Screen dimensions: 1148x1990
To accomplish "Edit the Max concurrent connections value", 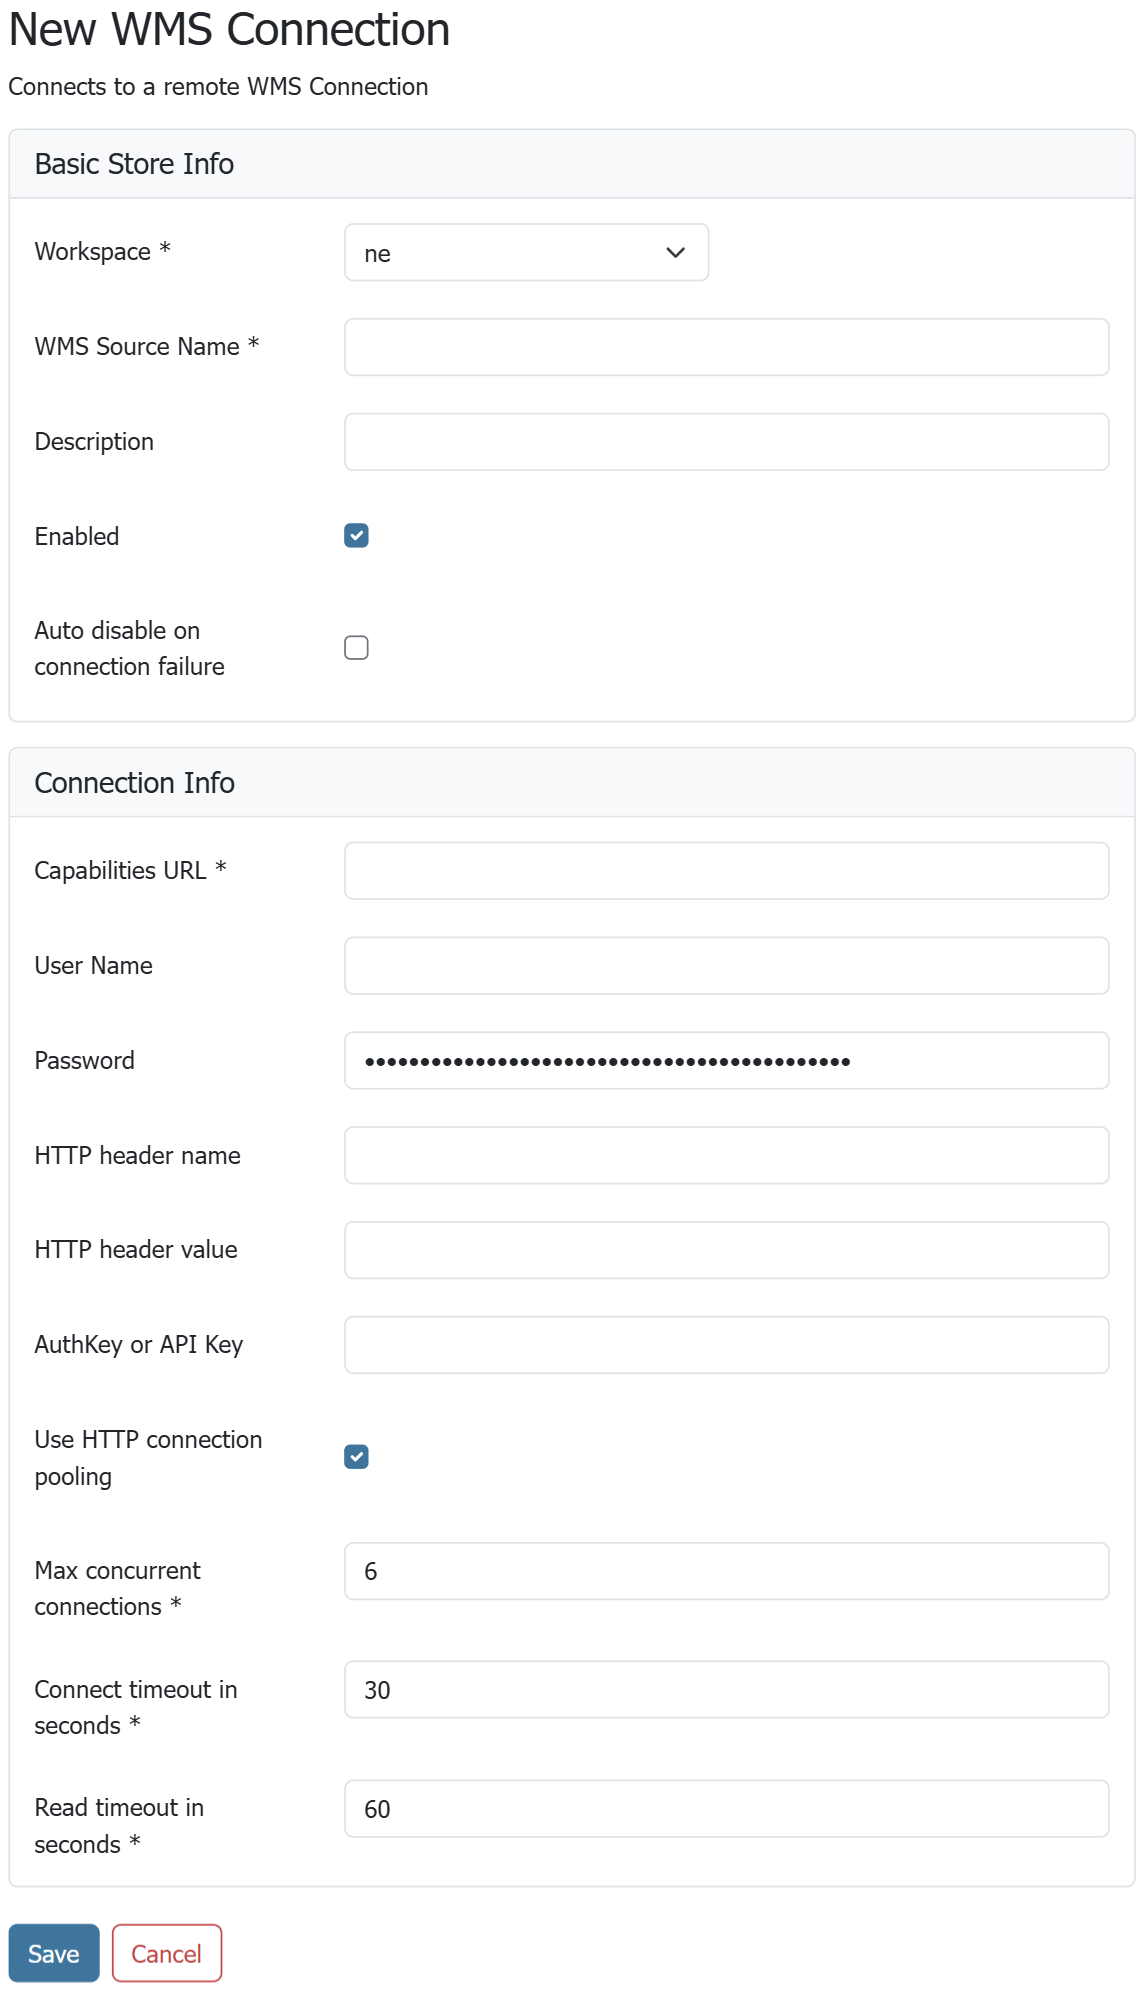I will [x=726, y=1571].
